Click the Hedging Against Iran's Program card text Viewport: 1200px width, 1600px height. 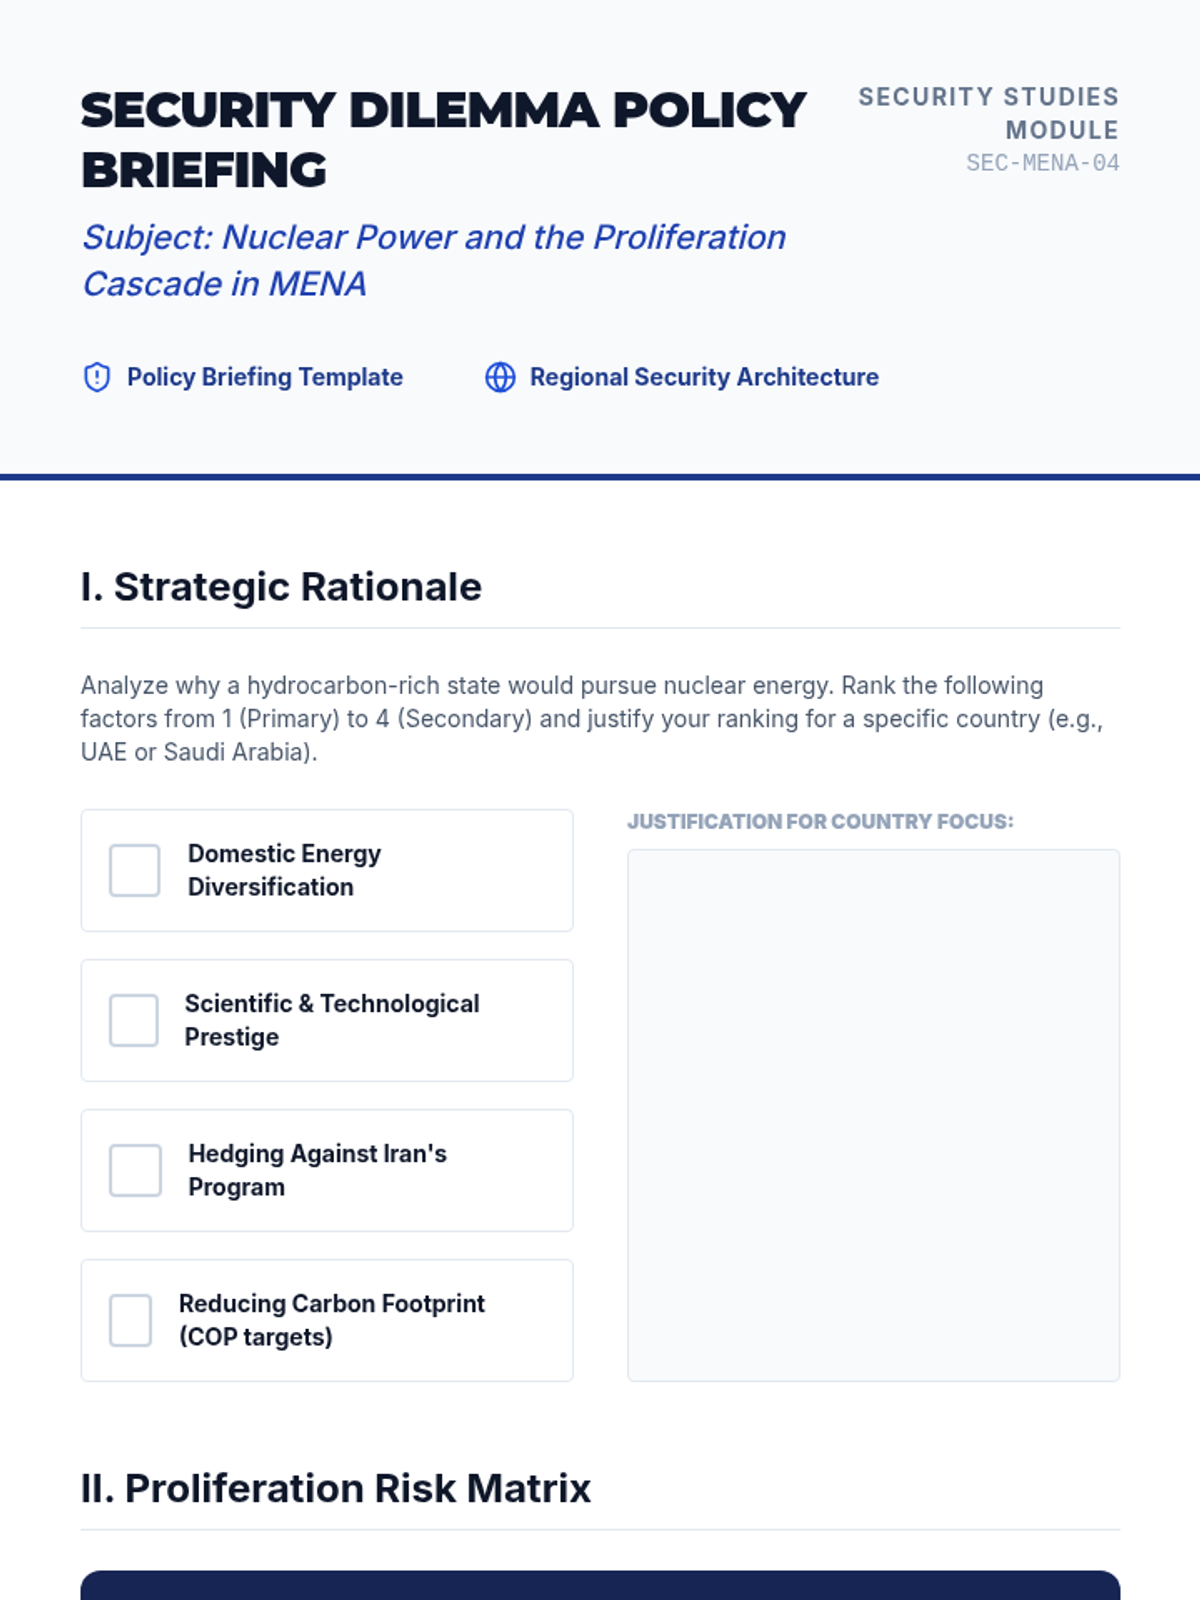tap(317, 1170)
